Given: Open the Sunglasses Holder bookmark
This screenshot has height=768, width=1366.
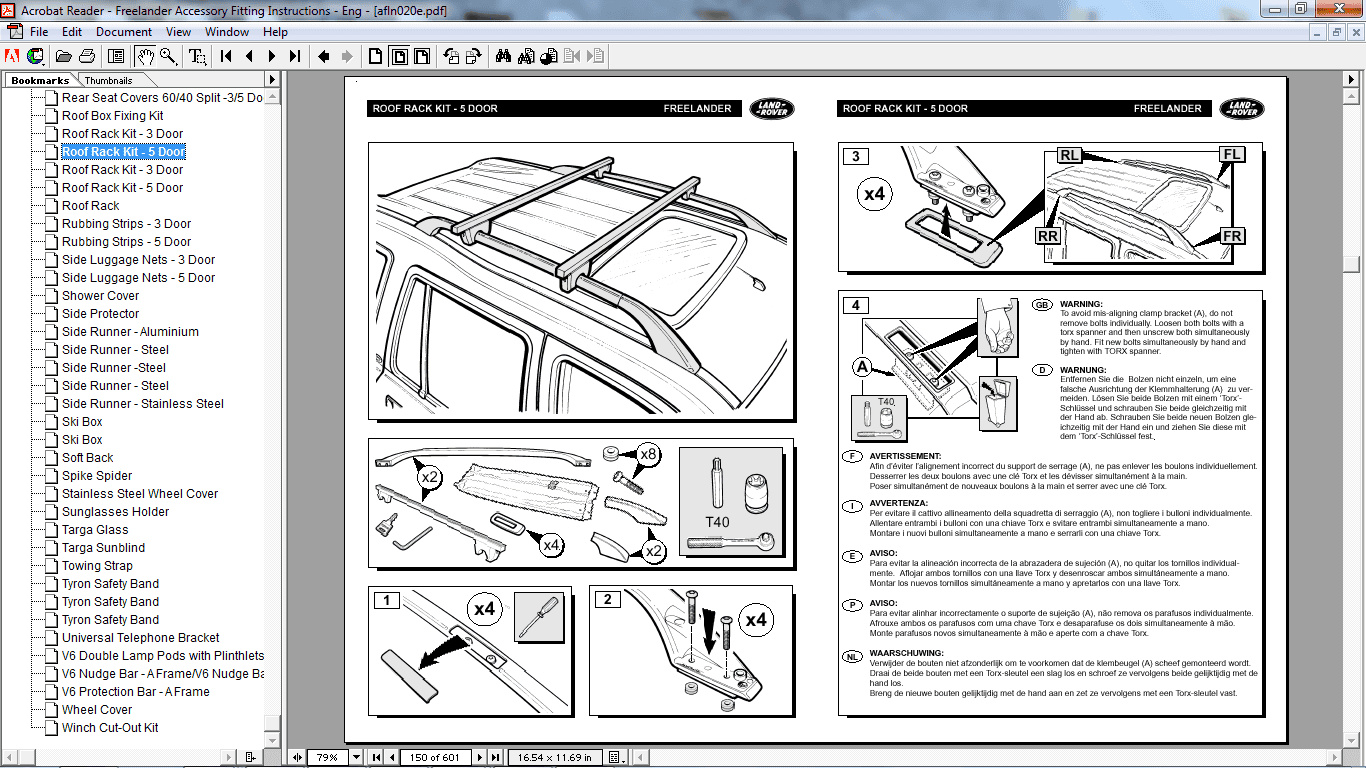Looking at the screenshot, I should click(x=115, y=512).
